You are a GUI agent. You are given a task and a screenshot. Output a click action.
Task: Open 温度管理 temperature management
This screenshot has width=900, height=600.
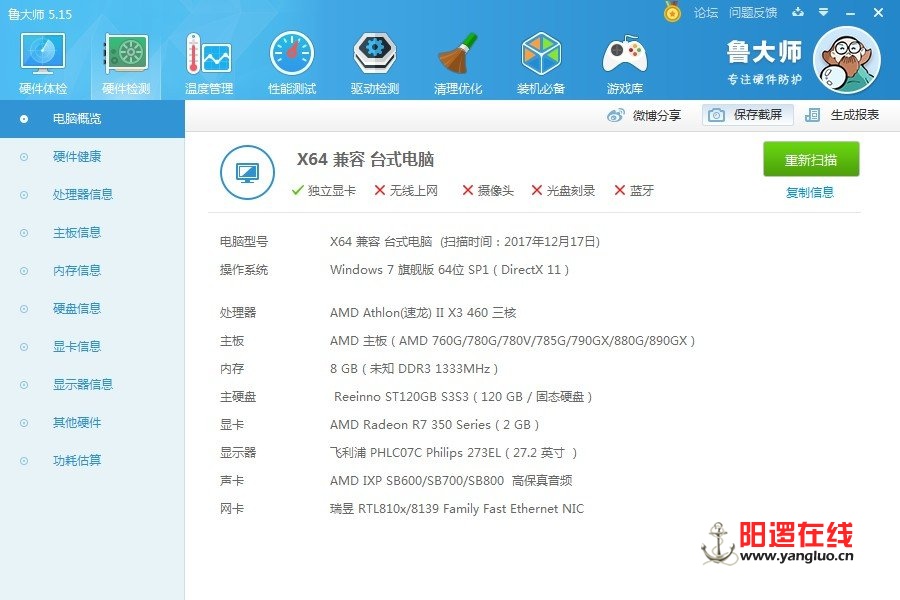[x=209, y=63]
